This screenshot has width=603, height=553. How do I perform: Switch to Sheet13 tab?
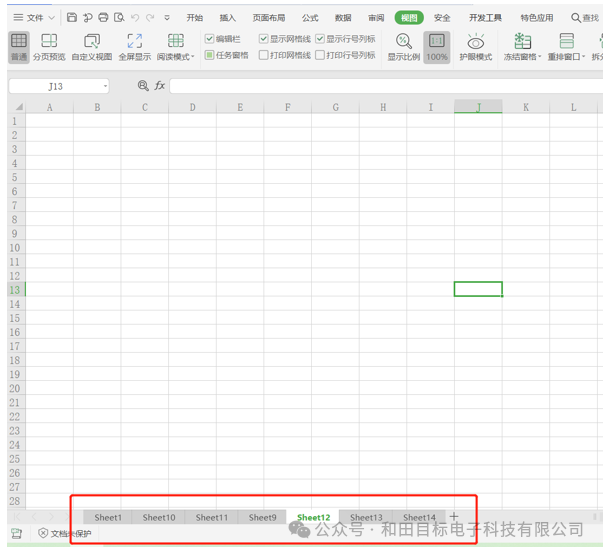[366, 517]
